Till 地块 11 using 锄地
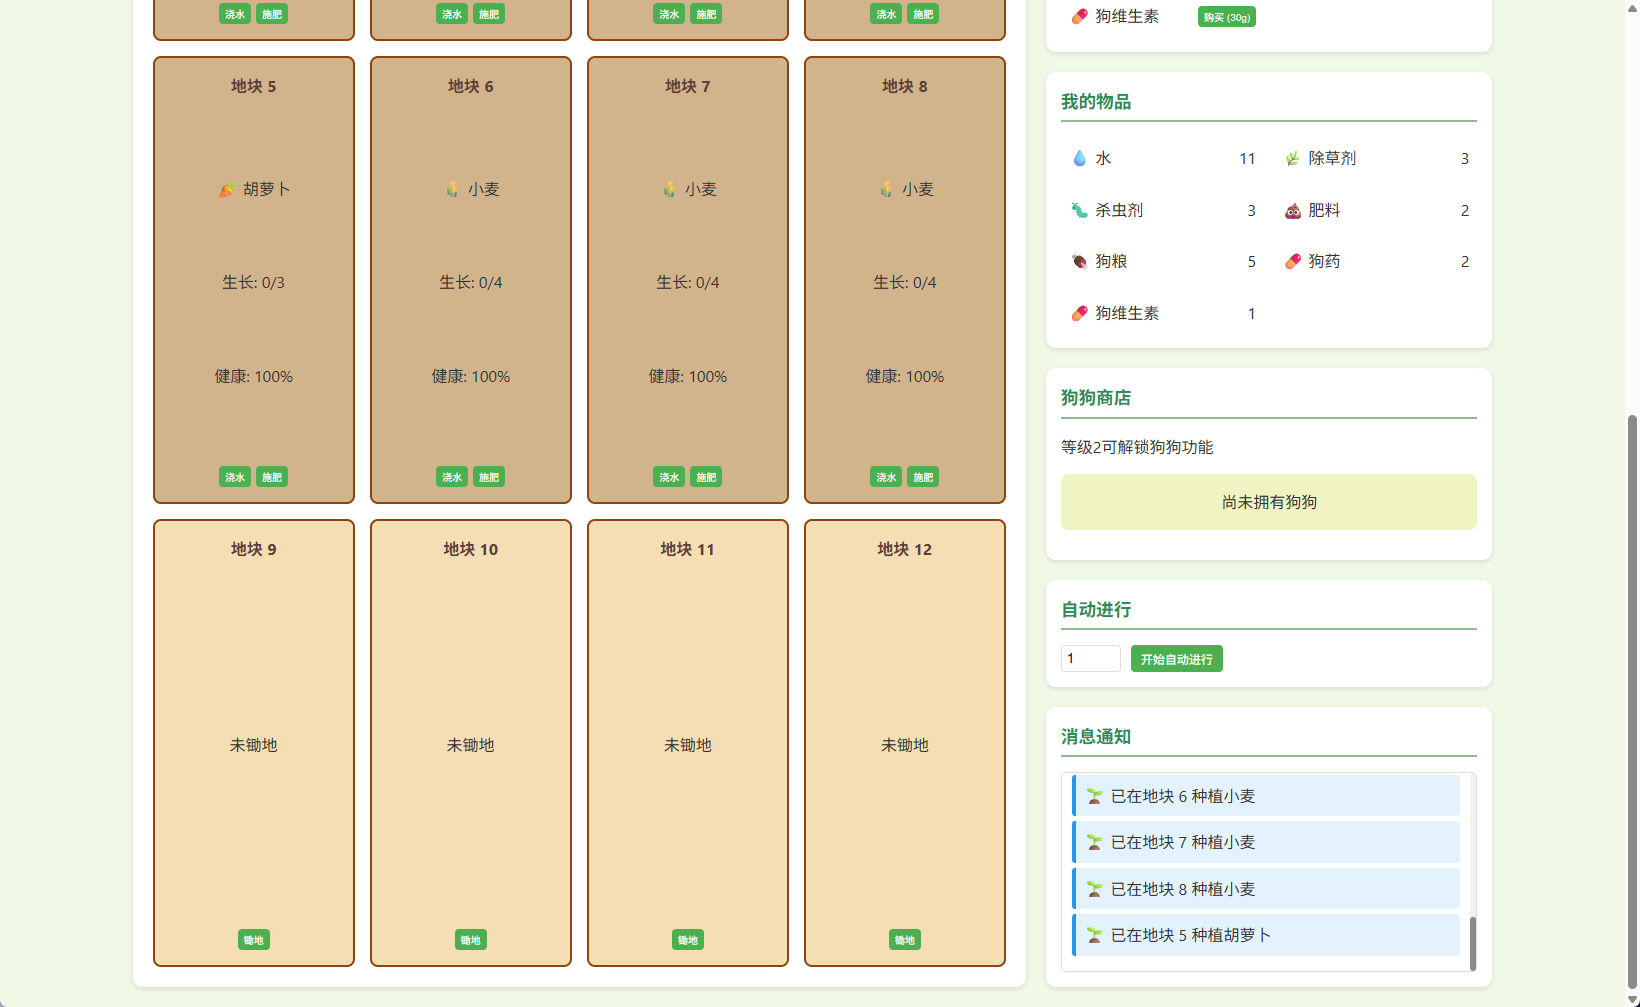This screenshot has height=1007, width=1640. (688, 940)
